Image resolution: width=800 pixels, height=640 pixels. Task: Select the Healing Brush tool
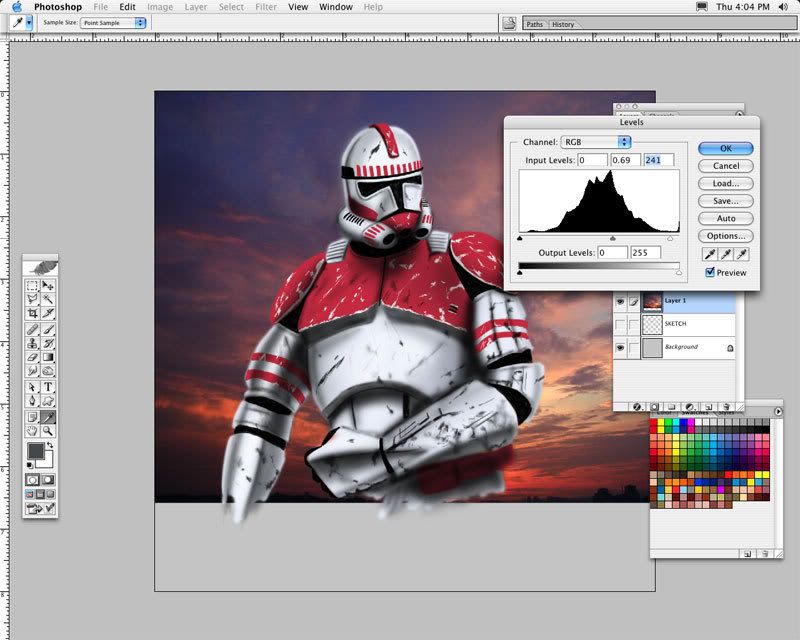(32, 329)
